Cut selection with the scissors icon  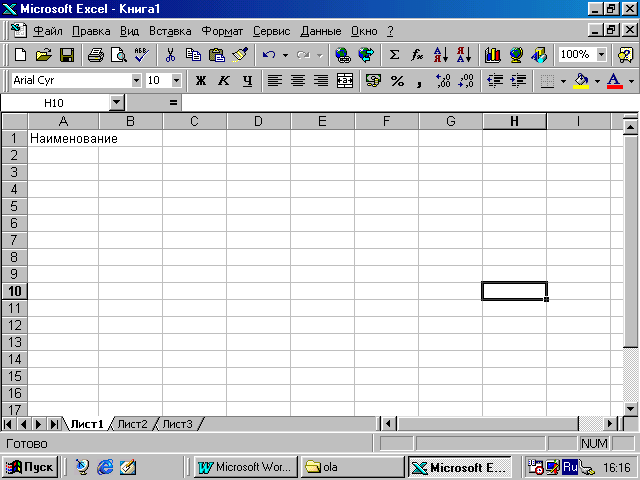coord(170,55)
